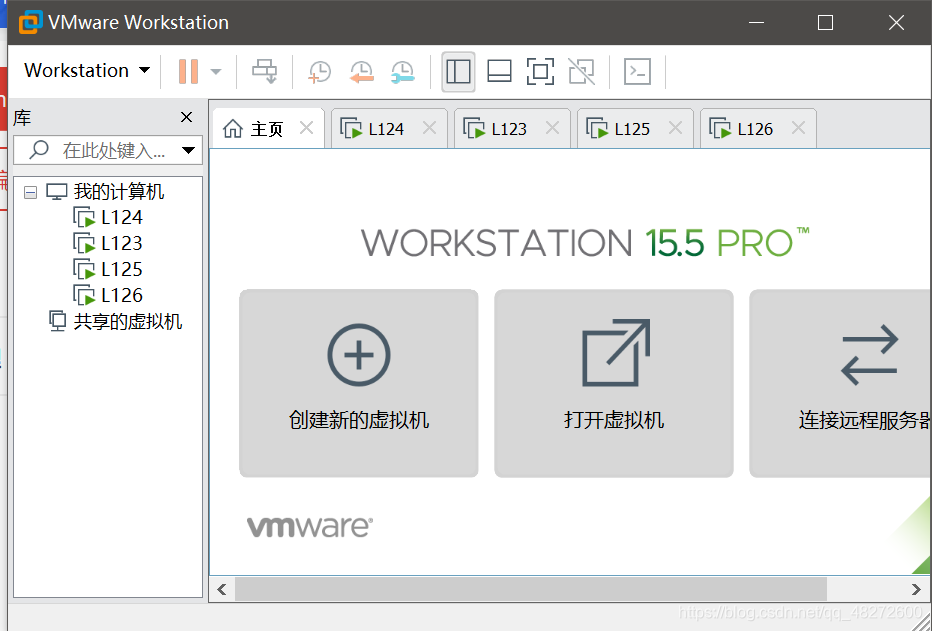Enter full screen mode icon
Viewport: 932px width, 631px height.
540,71
